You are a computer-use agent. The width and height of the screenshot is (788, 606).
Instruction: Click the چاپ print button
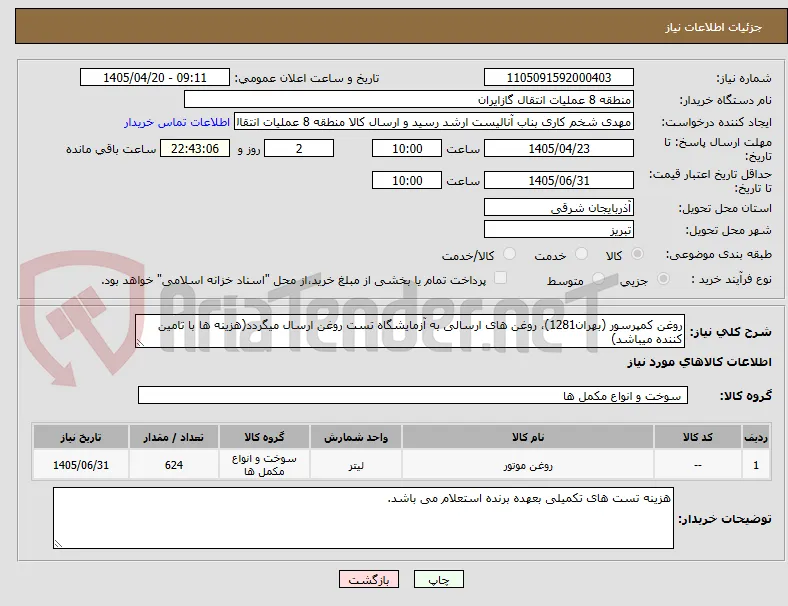438,579
